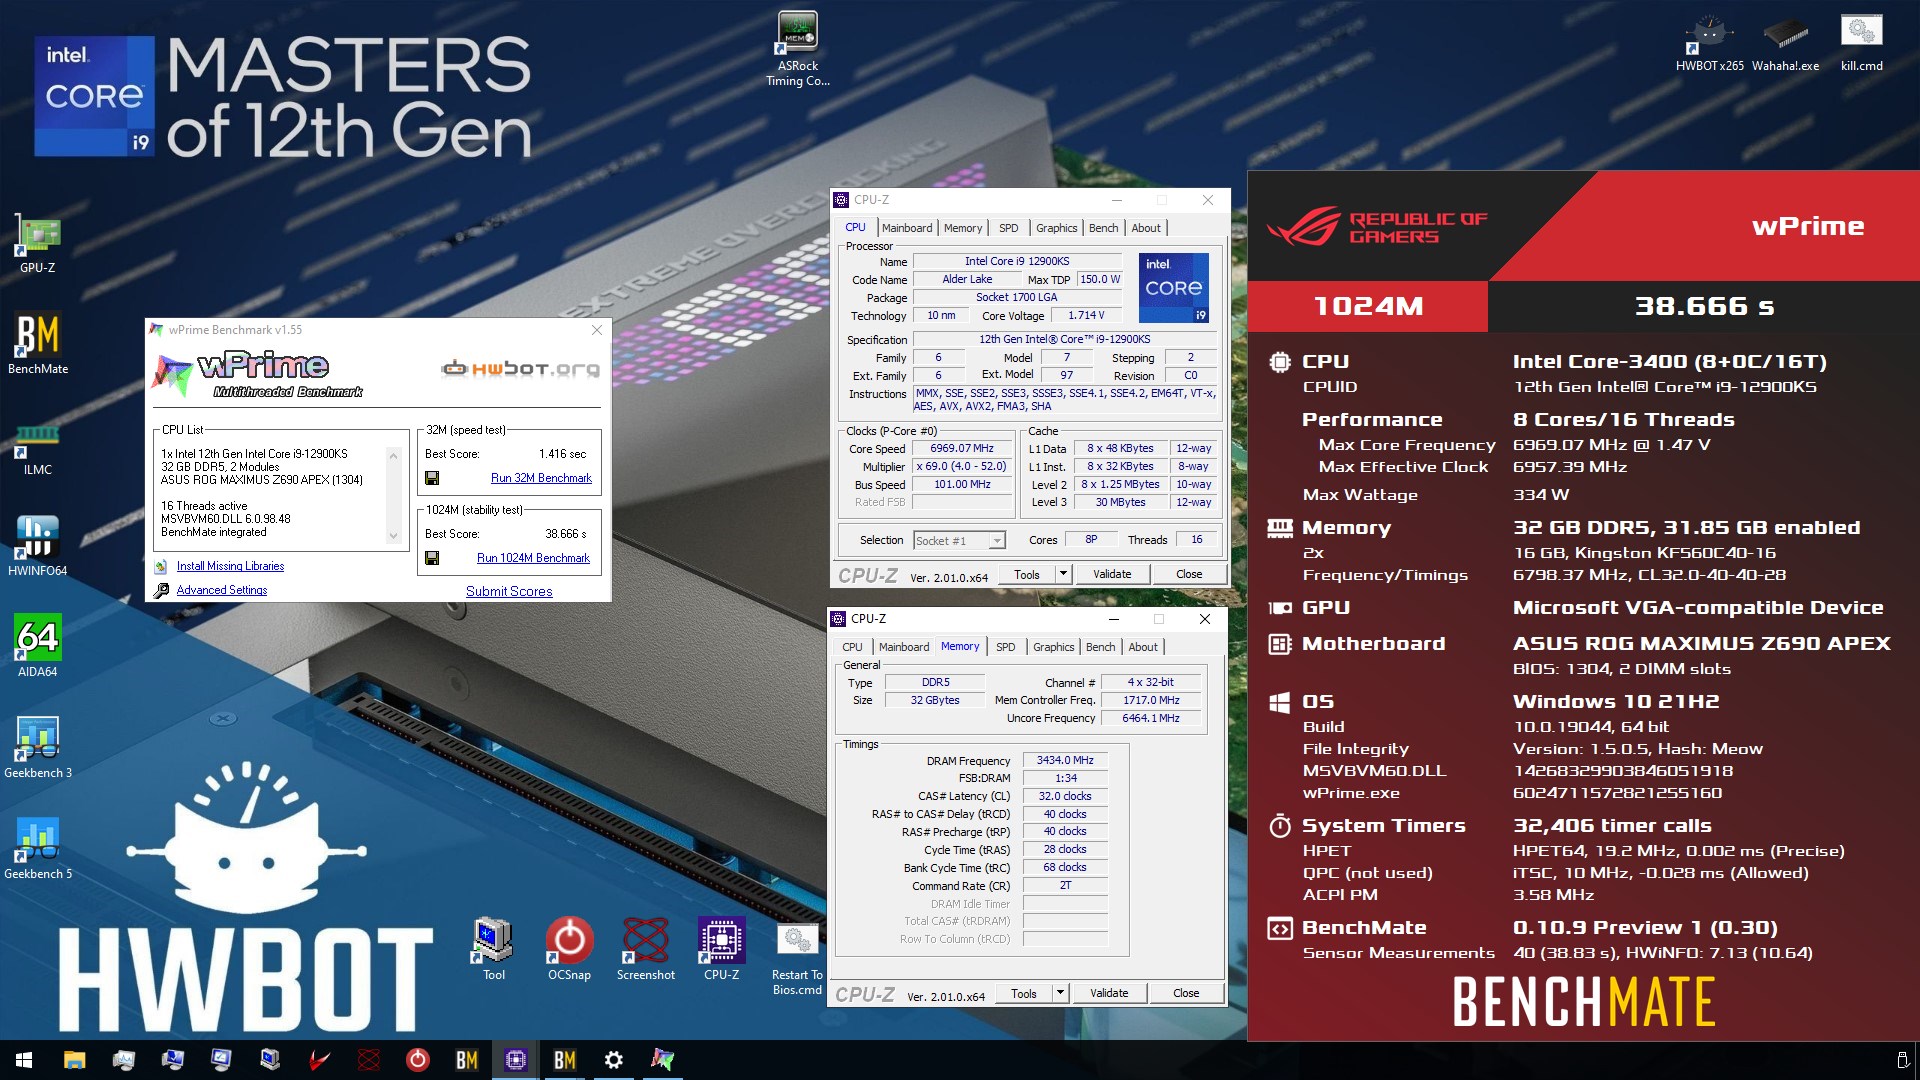Click Install Missing Libraries link

point(230,566)
